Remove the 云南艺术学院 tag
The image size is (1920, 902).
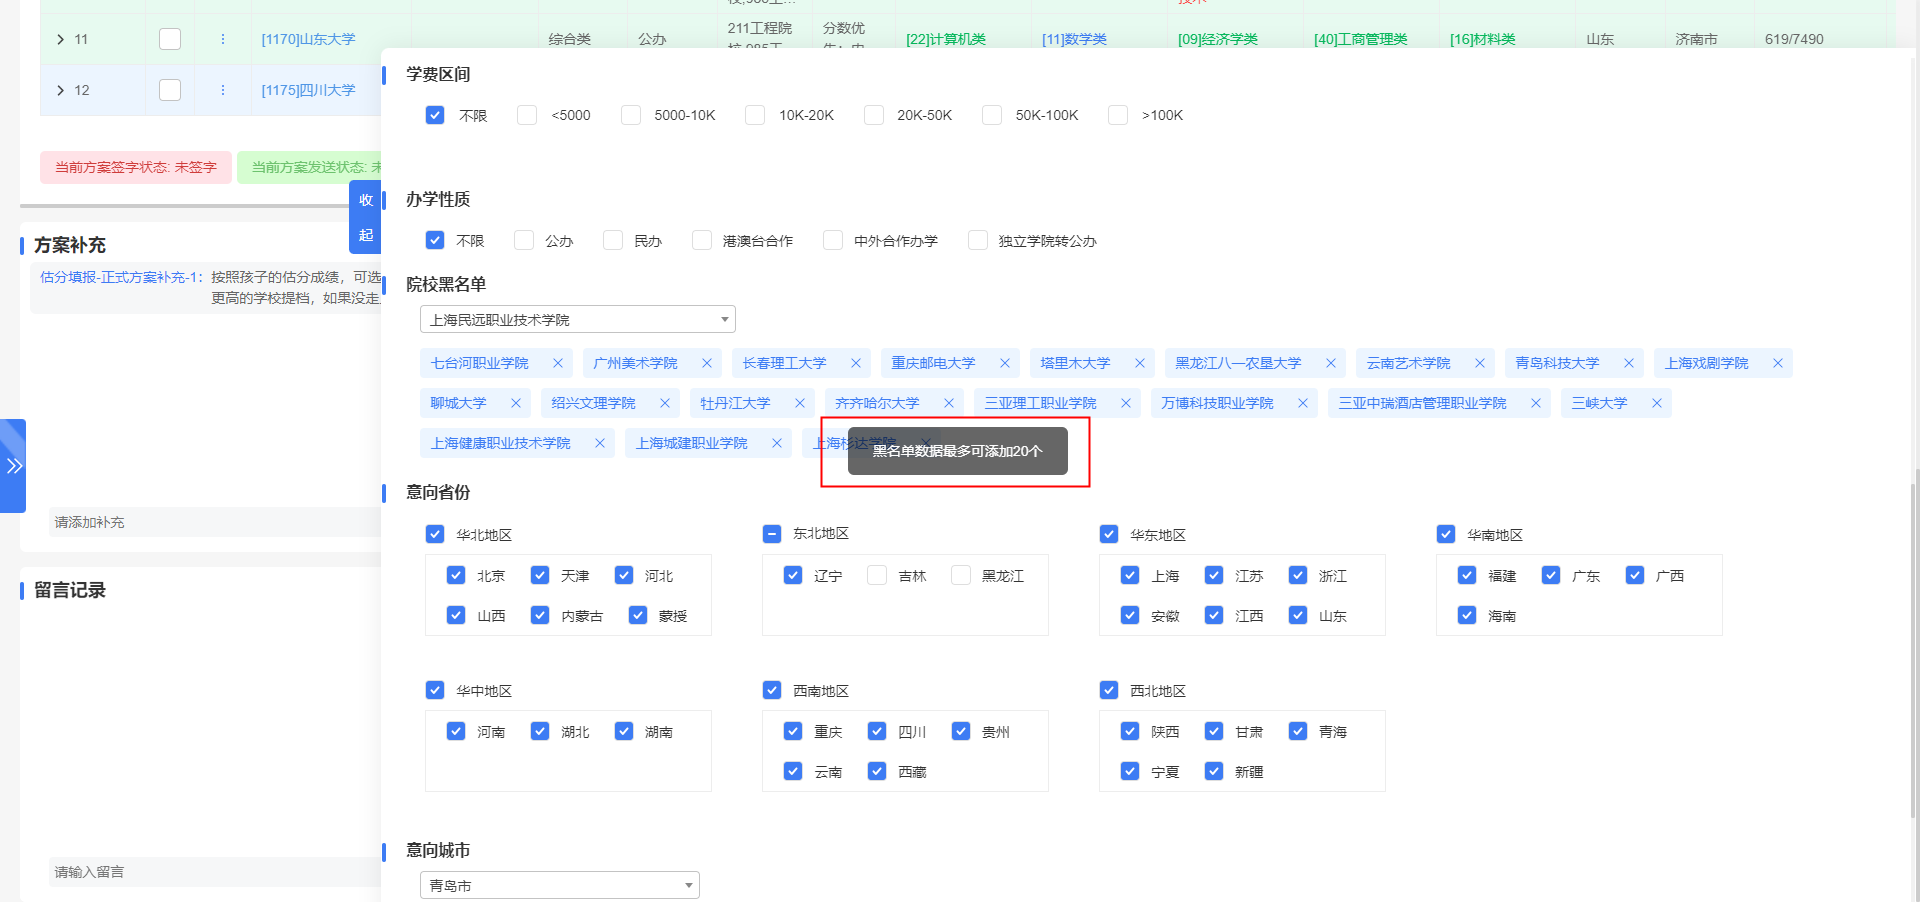pyautogui.click(x=1479, y=363)
